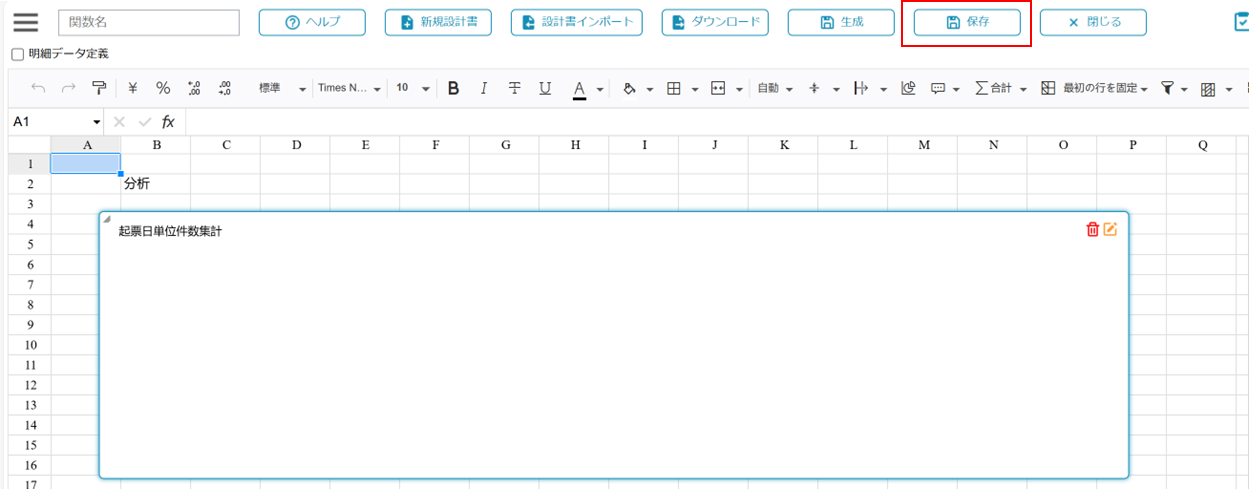Toggle italic text formatting
Viewport: 1249px width, 489px height.
pyautogui.click(x=484, y=88)
